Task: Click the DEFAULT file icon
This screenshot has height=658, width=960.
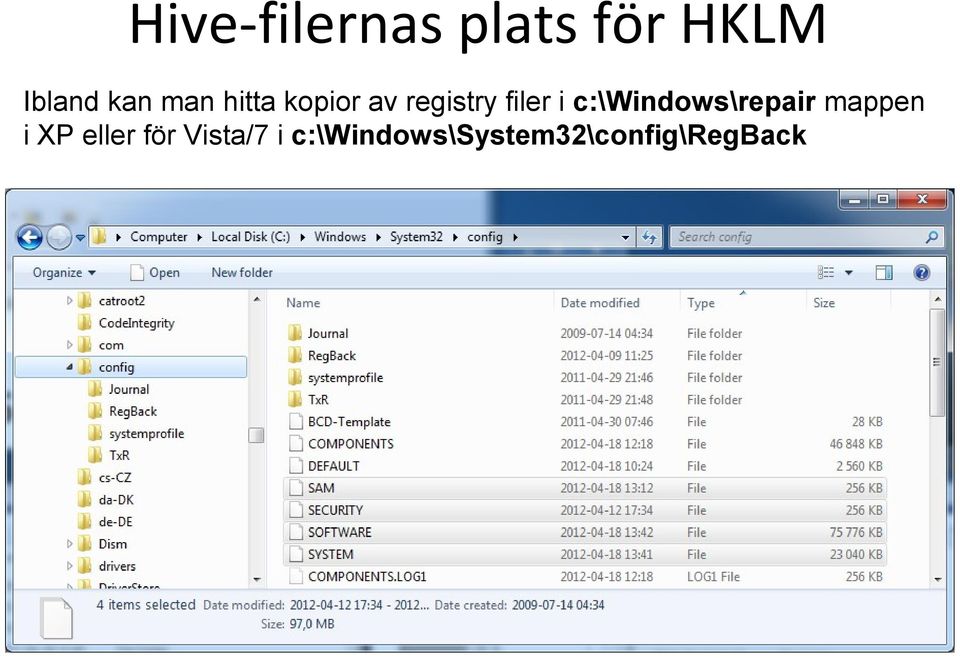Action: (x=296, y=465)
